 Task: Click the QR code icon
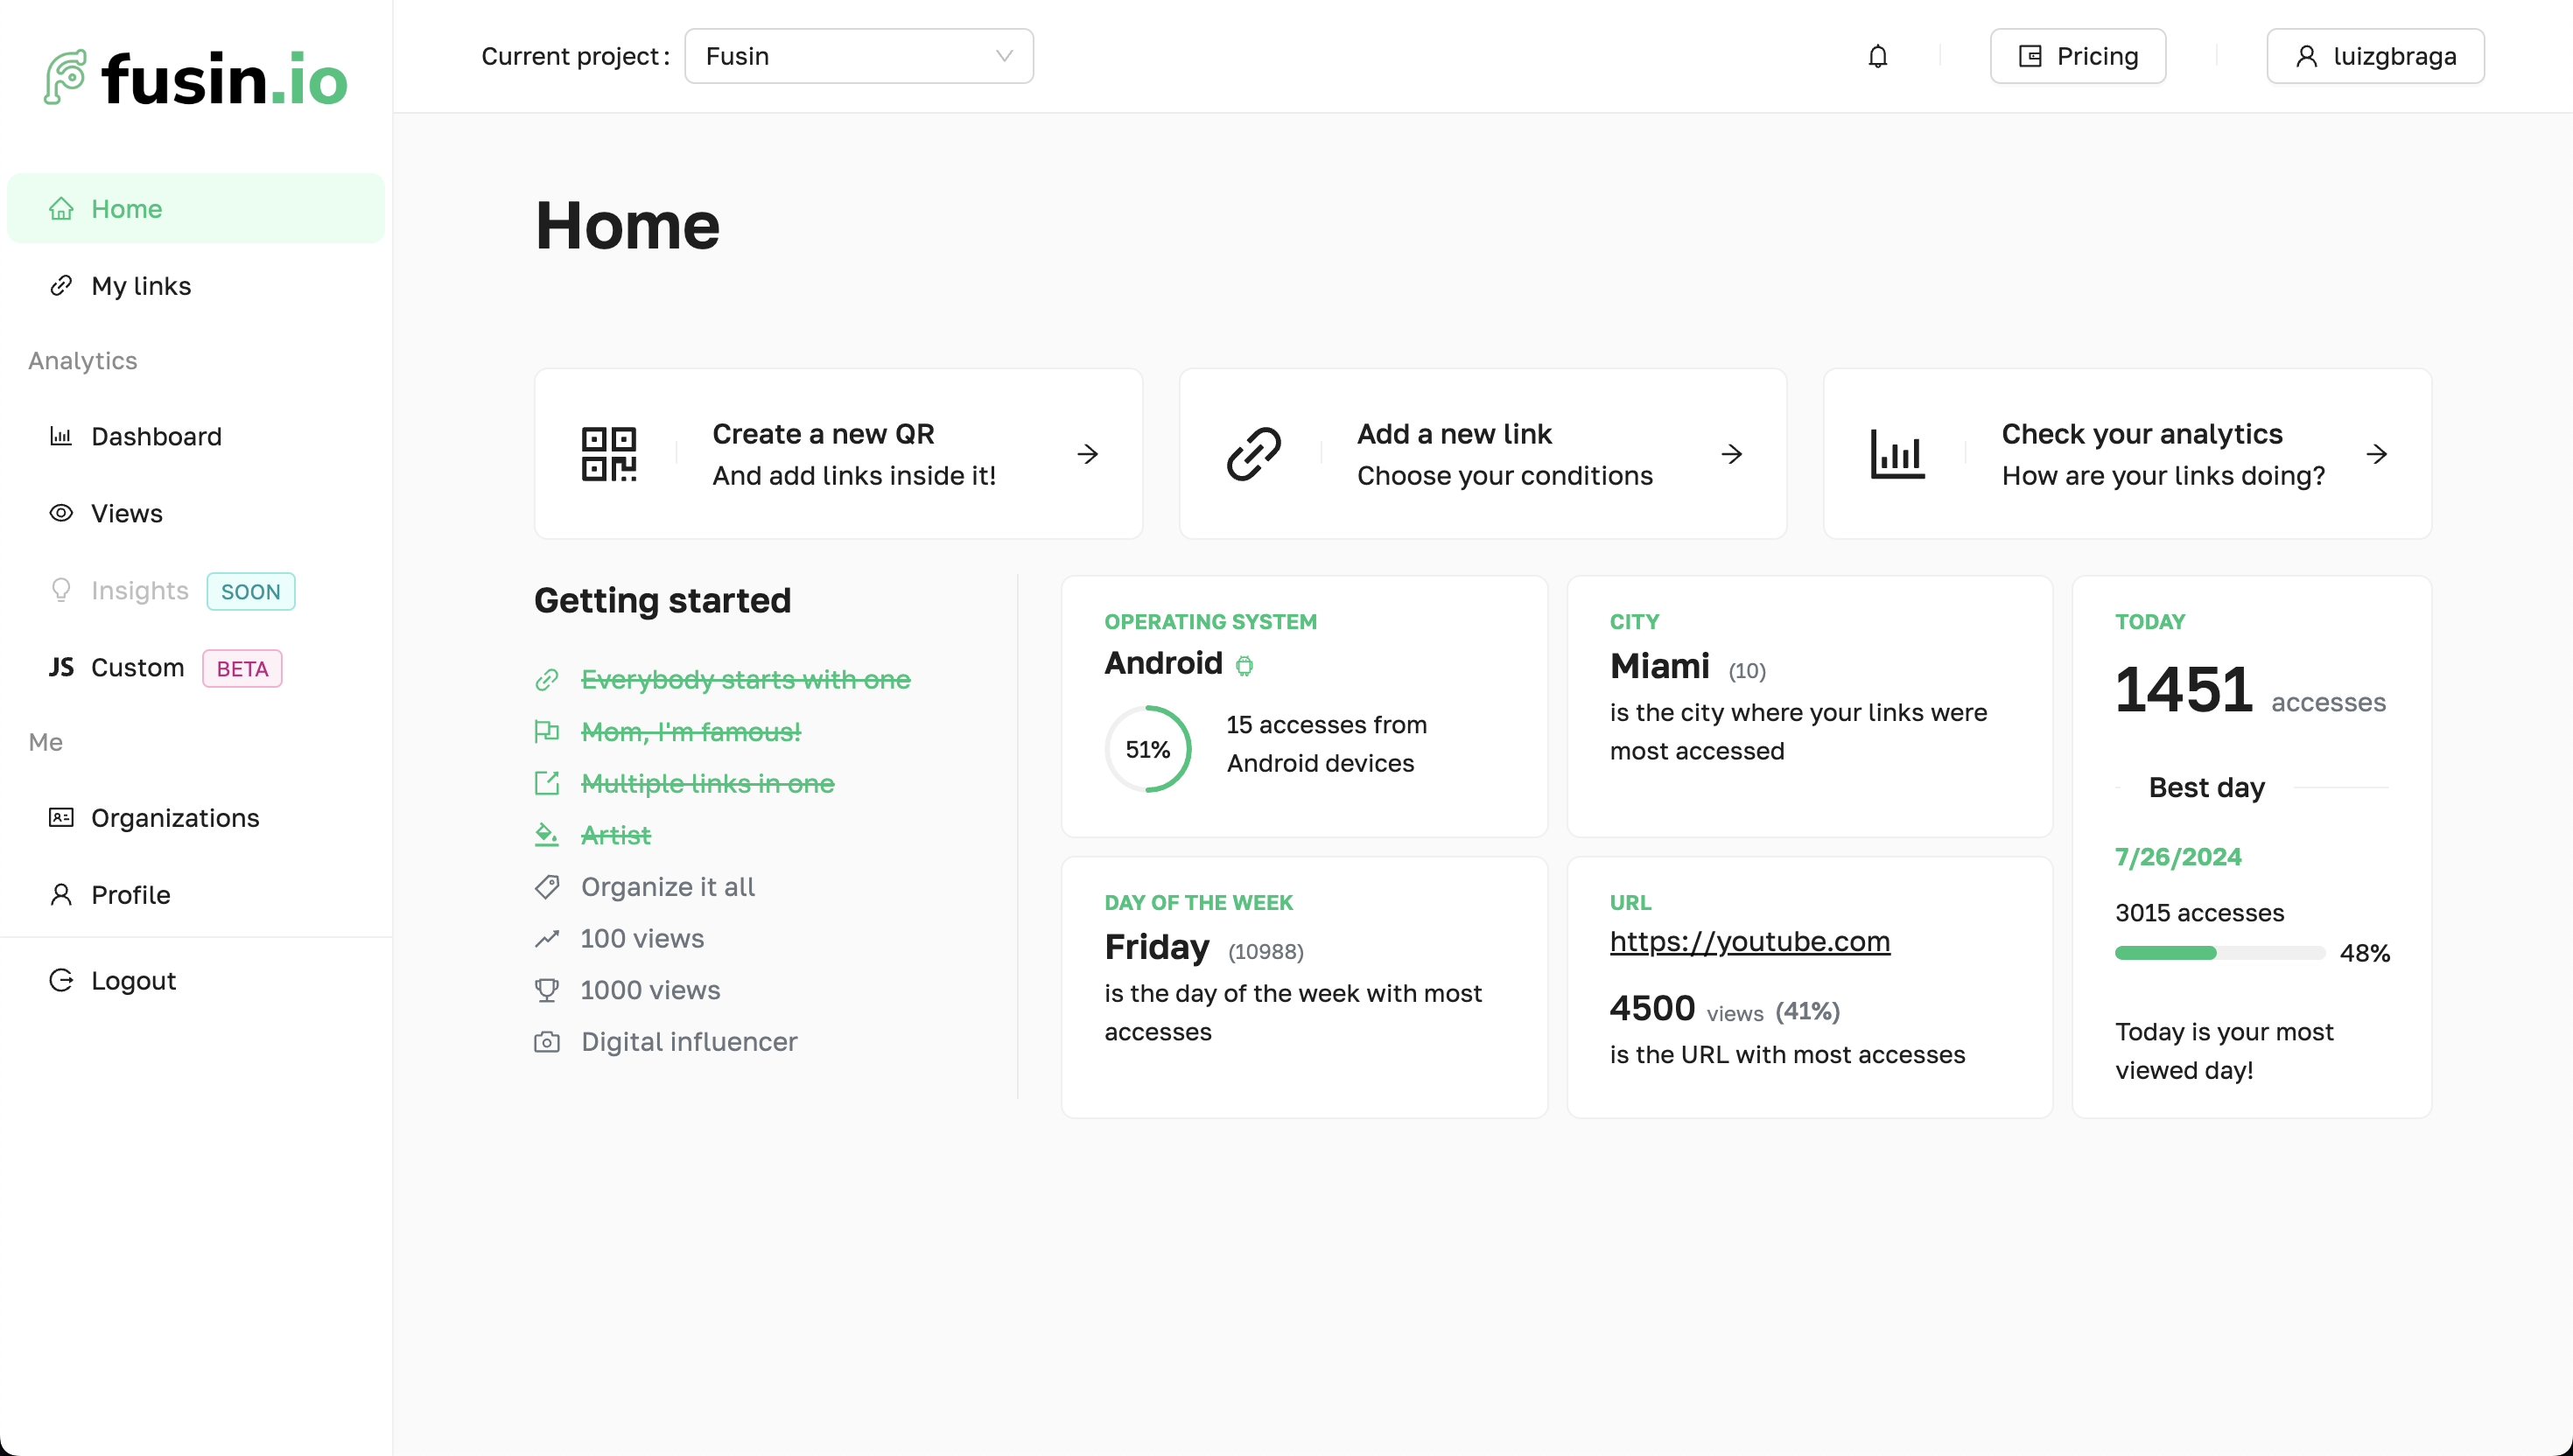(x=609, y=454)
